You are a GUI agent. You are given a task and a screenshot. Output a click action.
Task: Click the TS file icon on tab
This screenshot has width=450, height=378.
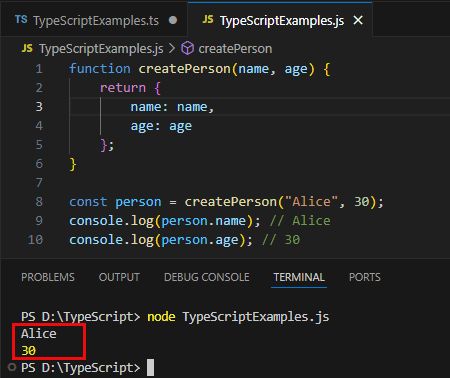(21, 19)
